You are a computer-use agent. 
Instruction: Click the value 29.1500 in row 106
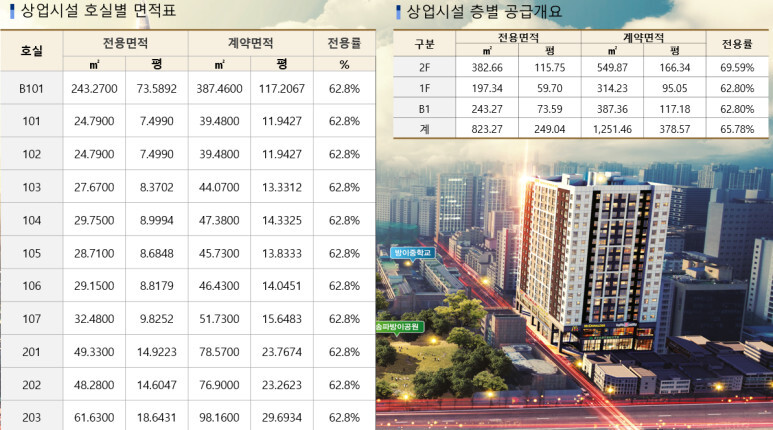tap(94, 286)
